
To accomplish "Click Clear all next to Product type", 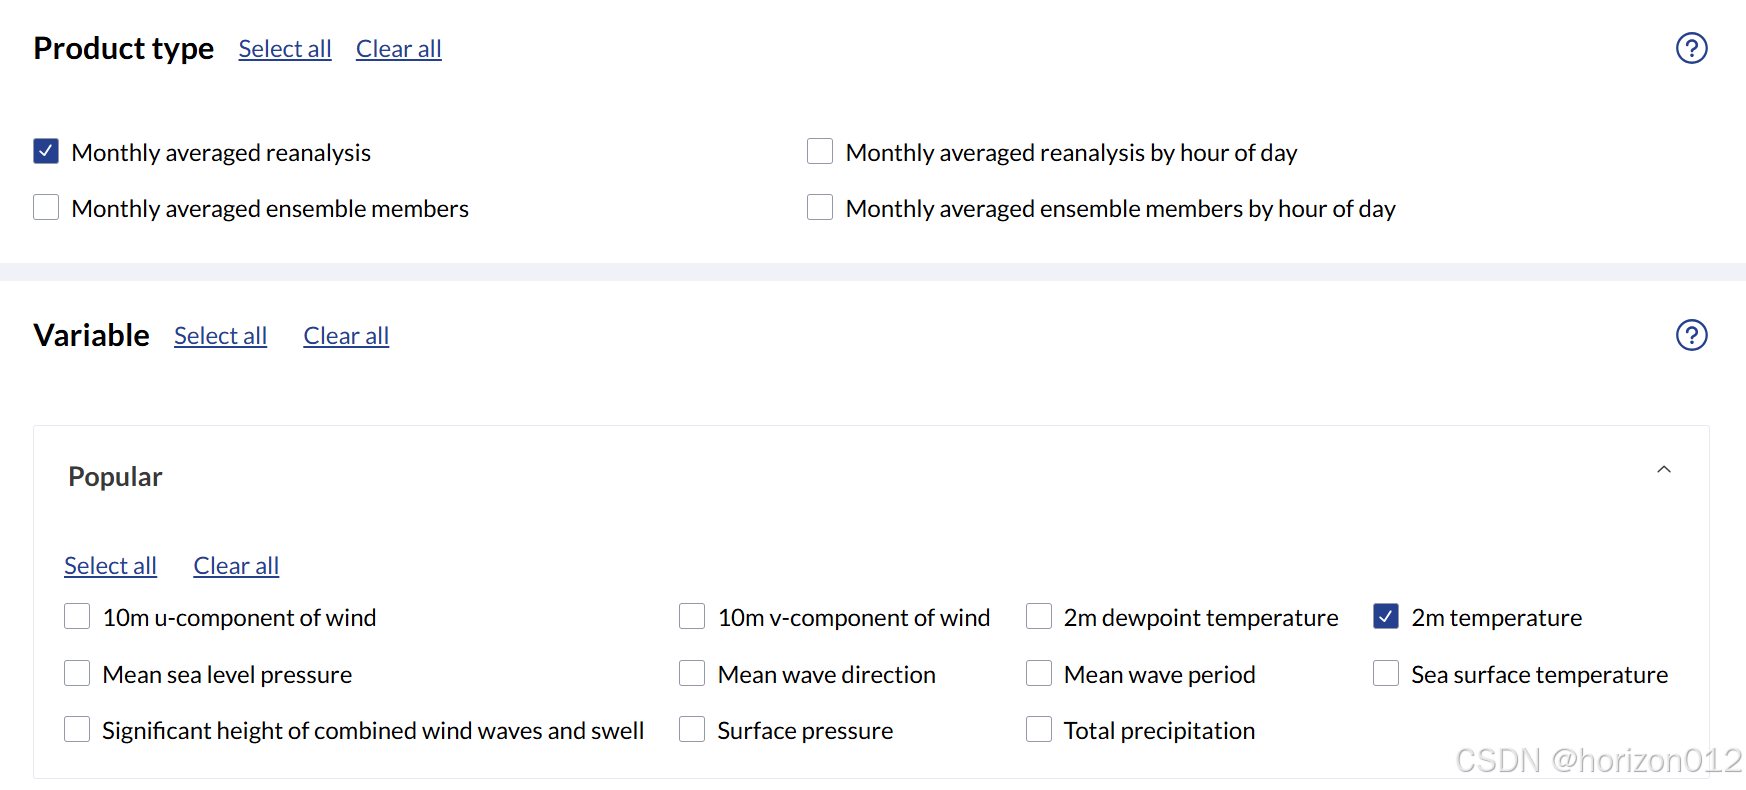I will [398, 49].
